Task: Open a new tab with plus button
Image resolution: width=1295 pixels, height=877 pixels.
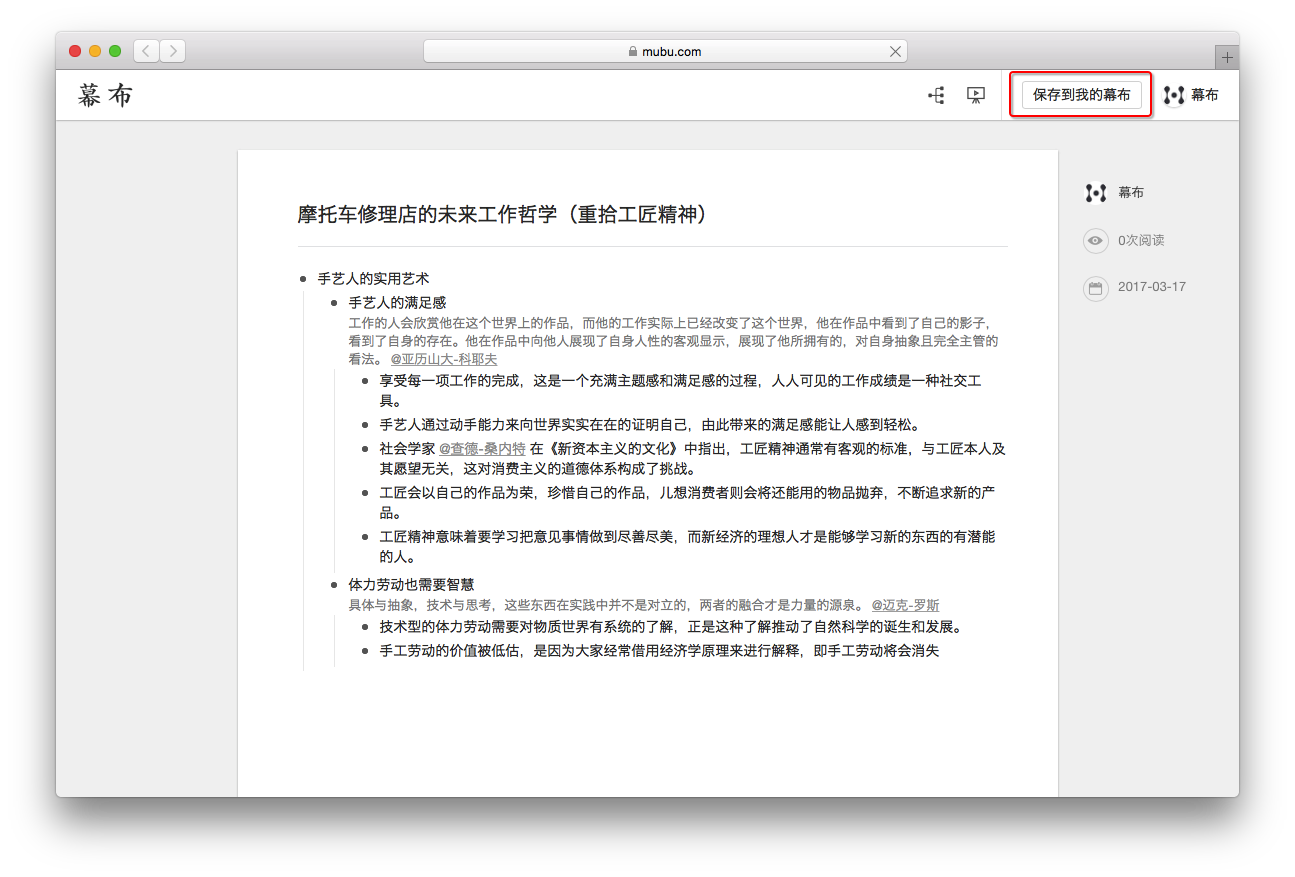Action: click(1227, 58)
